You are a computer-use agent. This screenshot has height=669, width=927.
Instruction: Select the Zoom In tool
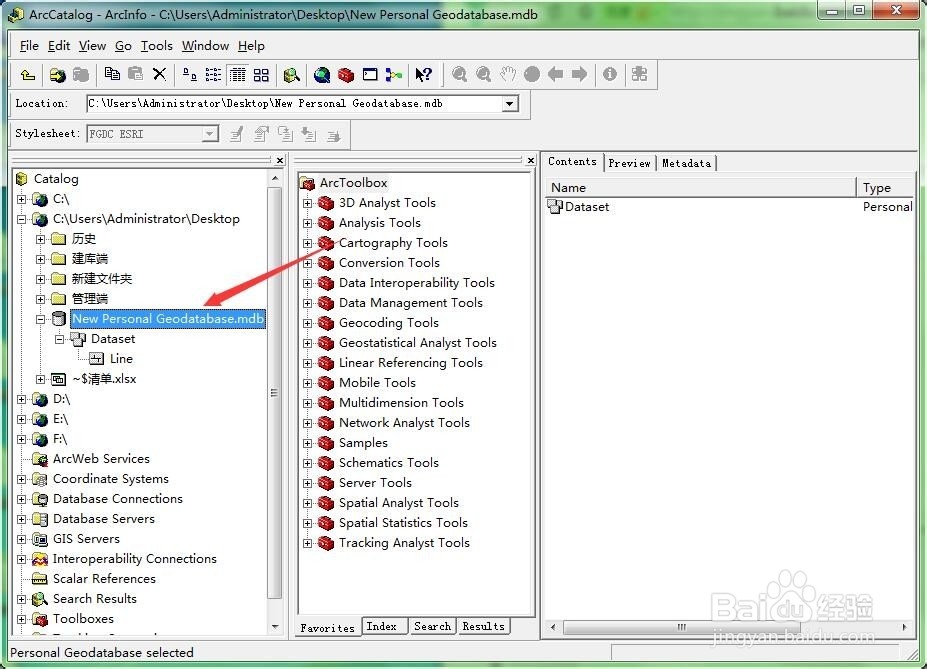[x=459, y=74]
